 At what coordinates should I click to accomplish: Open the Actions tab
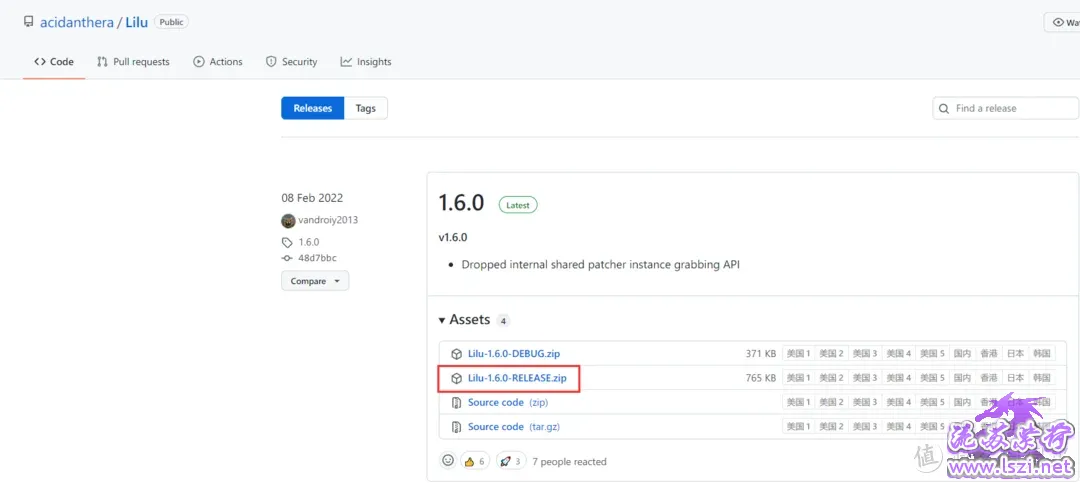(x=218, y=61)
